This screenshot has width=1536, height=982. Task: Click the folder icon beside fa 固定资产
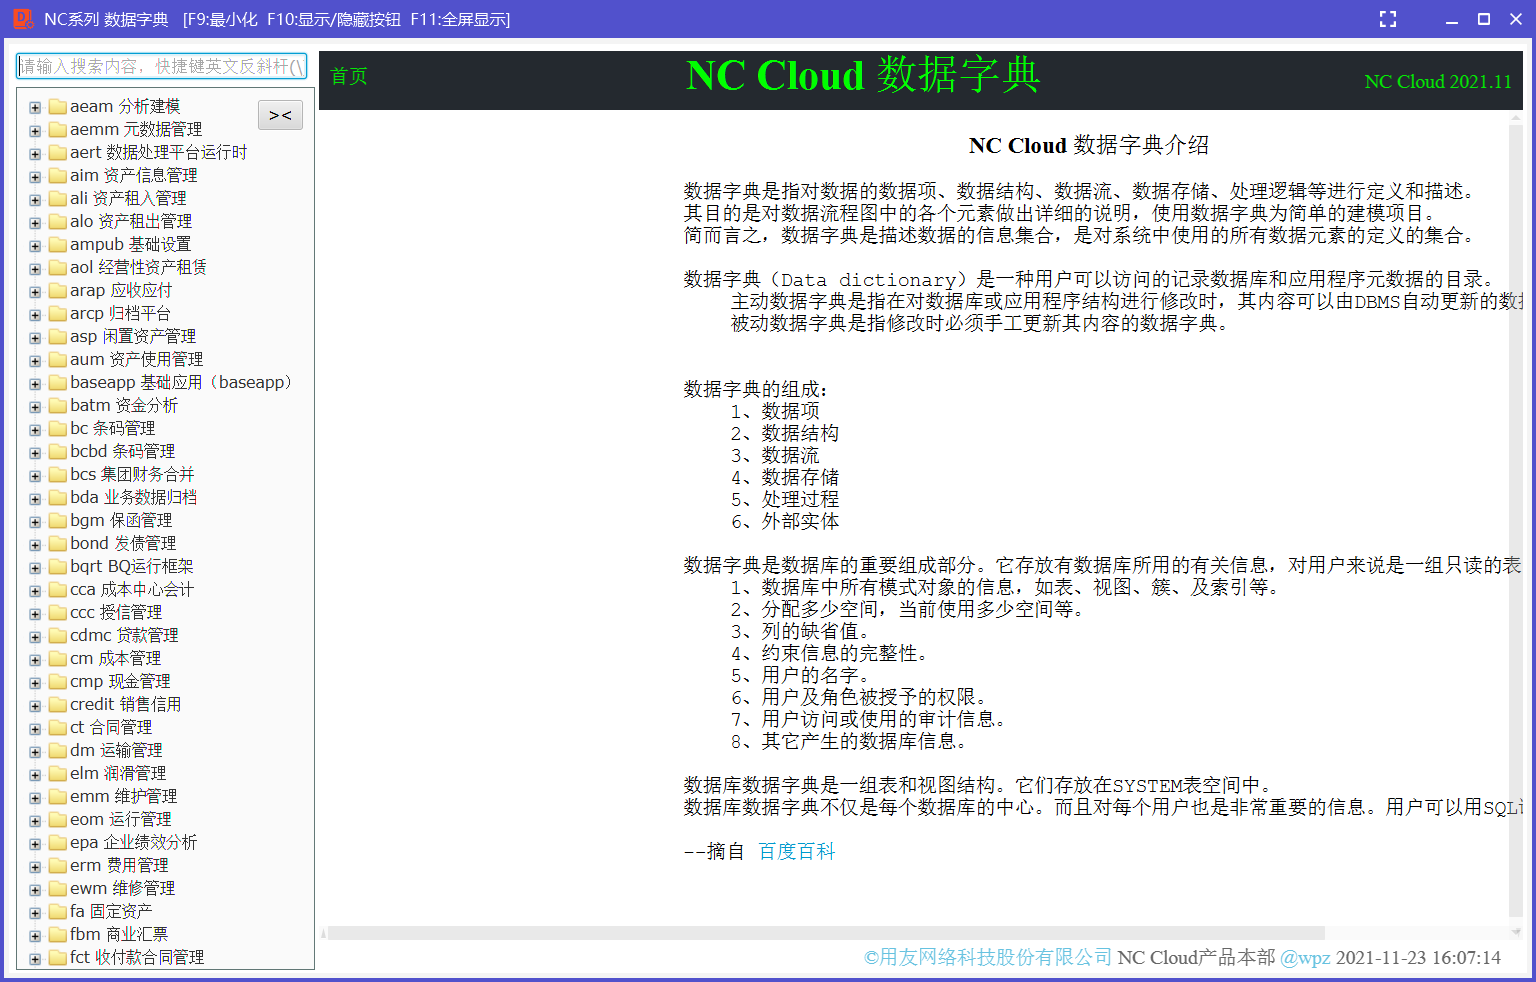[57, 911]
